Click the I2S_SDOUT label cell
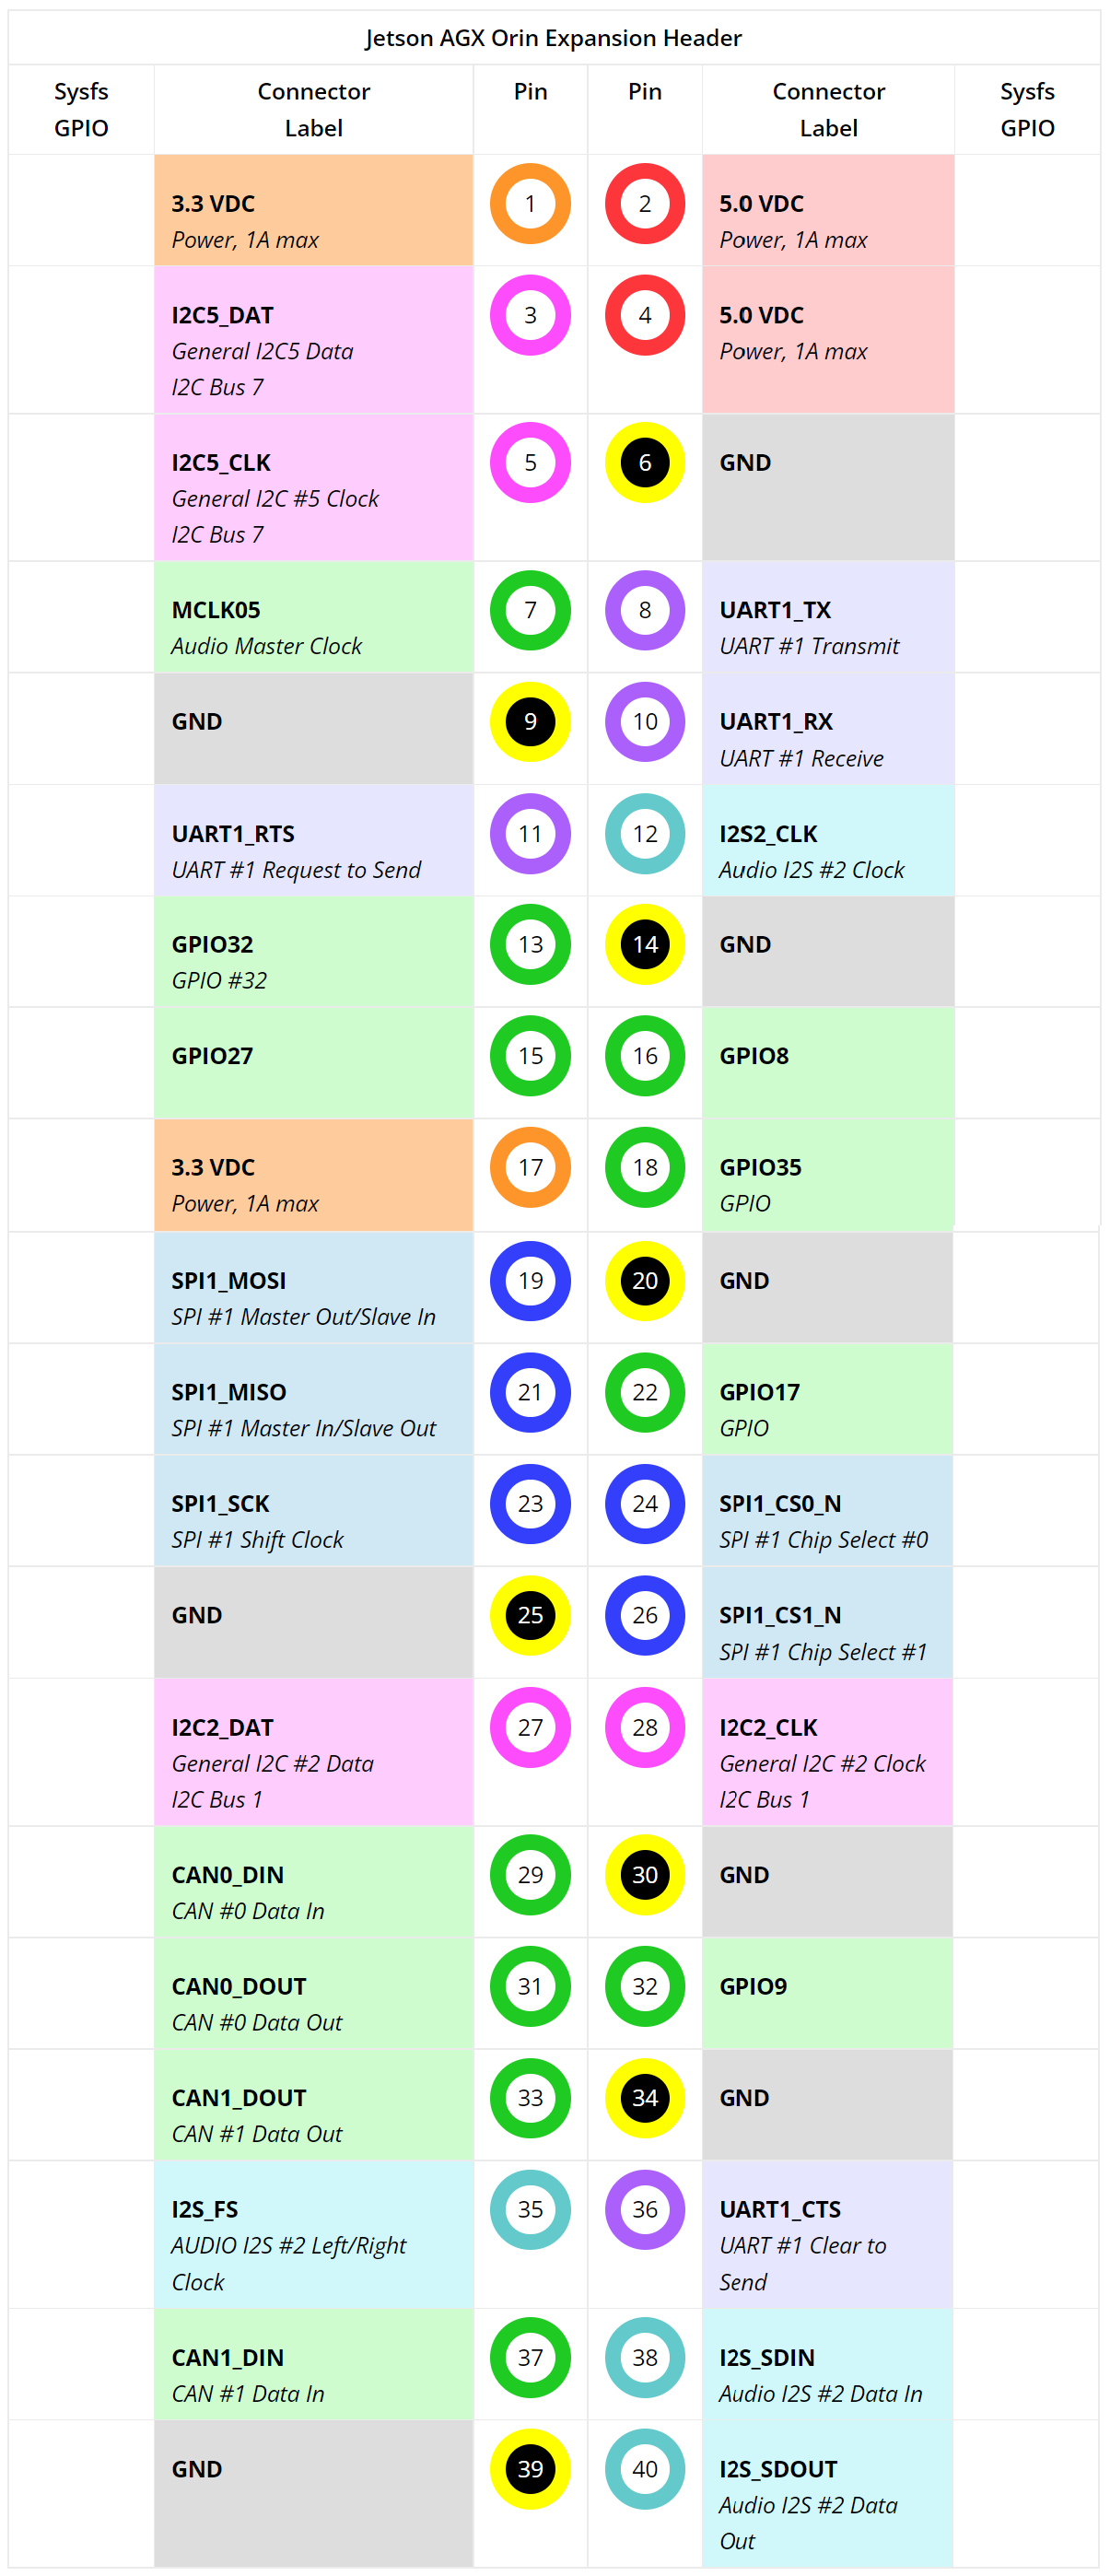 (828, 2494)
